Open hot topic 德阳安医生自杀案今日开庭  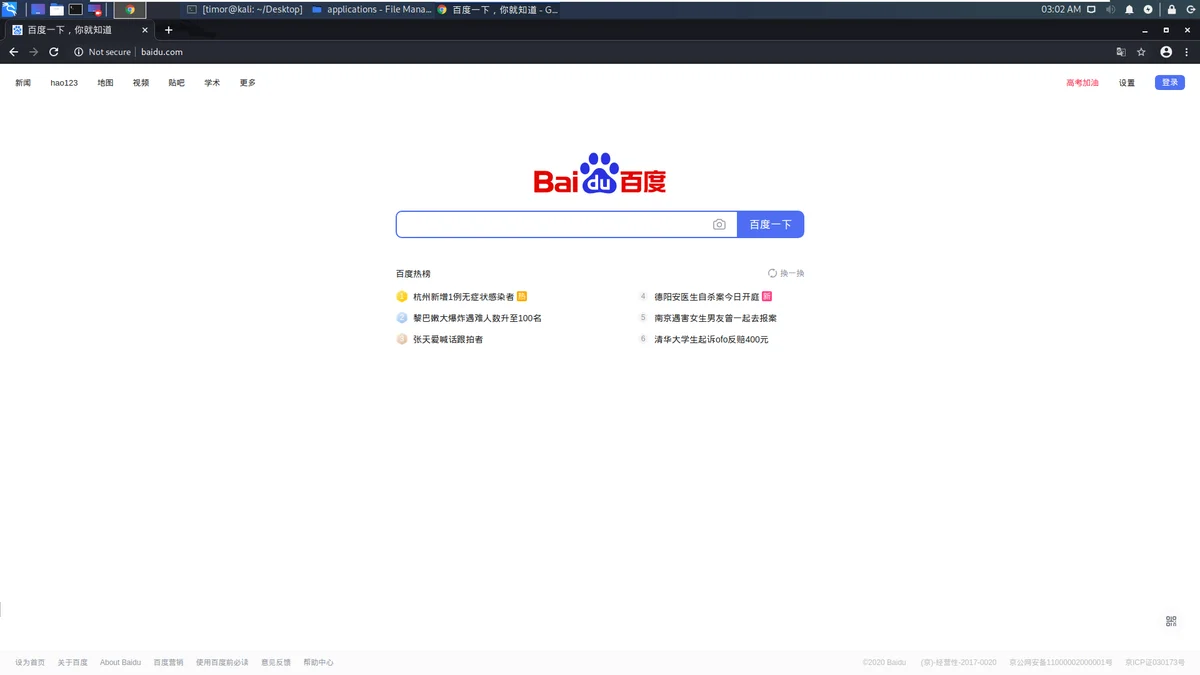point(707,297)
